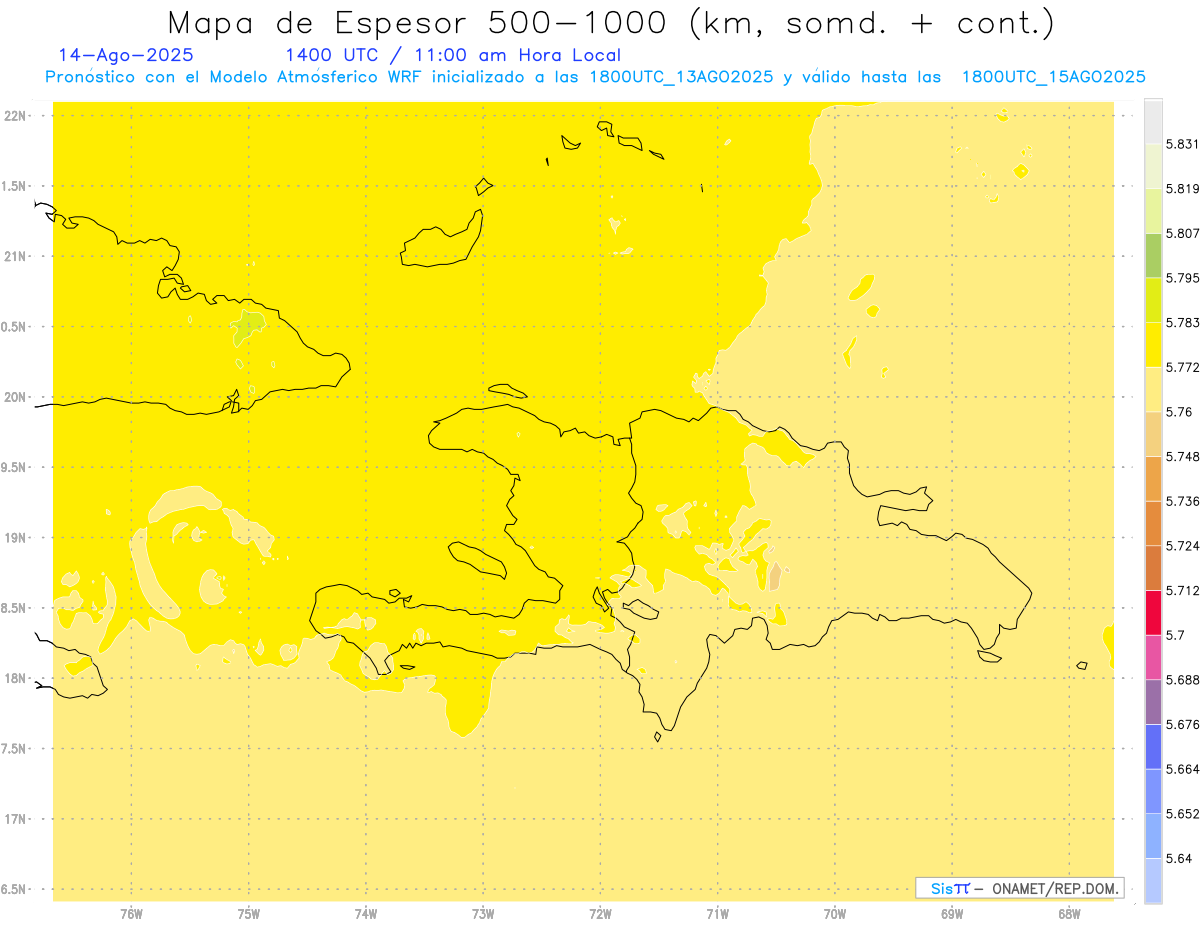This screenshot has height=927, width=1200.
Task: Select the legend value "5.772"
Action: click(1182, 367)
